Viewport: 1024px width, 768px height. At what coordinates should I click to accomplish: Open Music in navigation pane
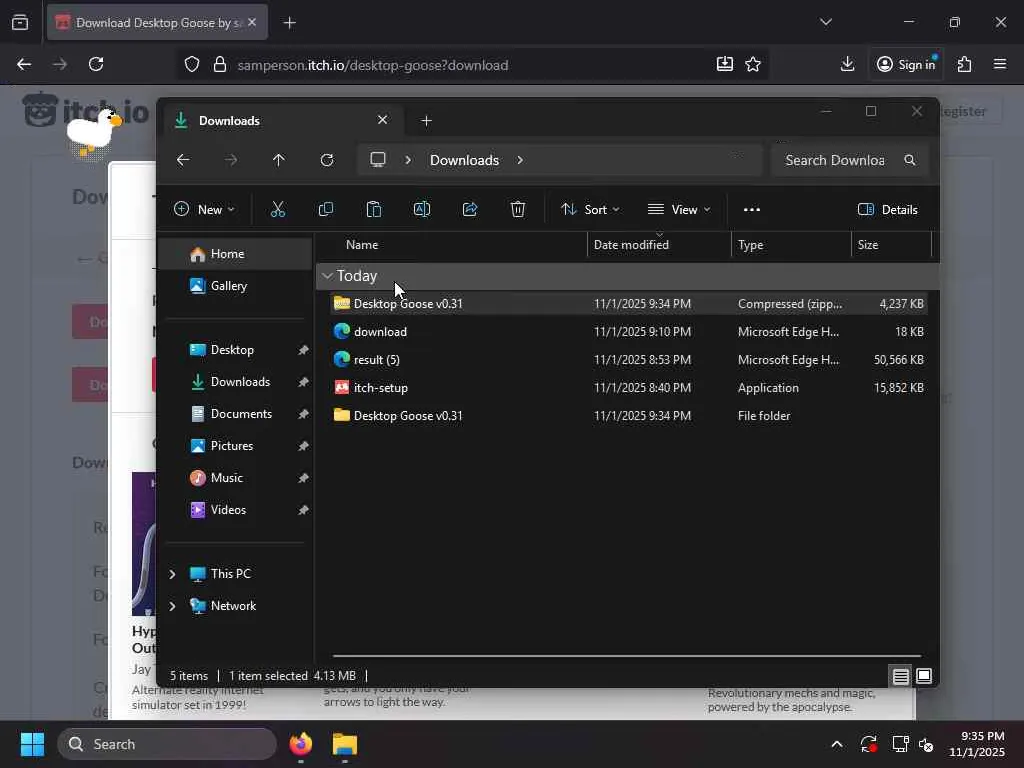pyautogui.click(x=235, y=478)
